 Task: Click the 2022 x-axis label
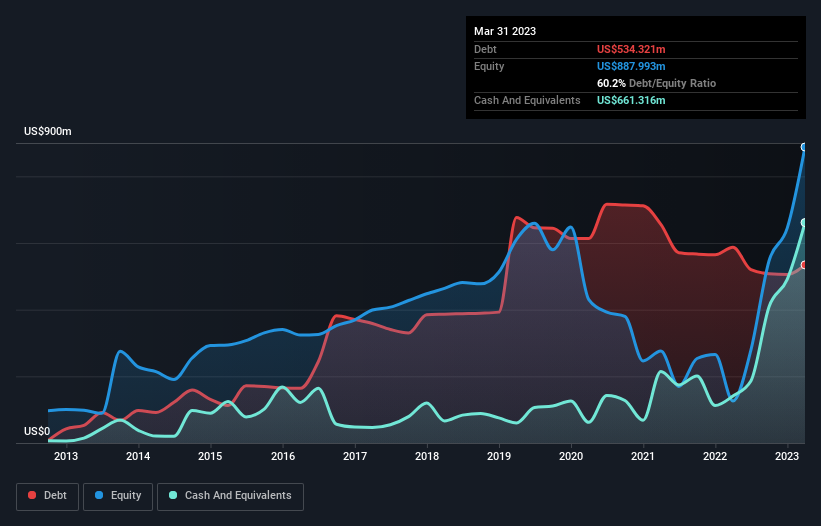(x=715, y=456)
